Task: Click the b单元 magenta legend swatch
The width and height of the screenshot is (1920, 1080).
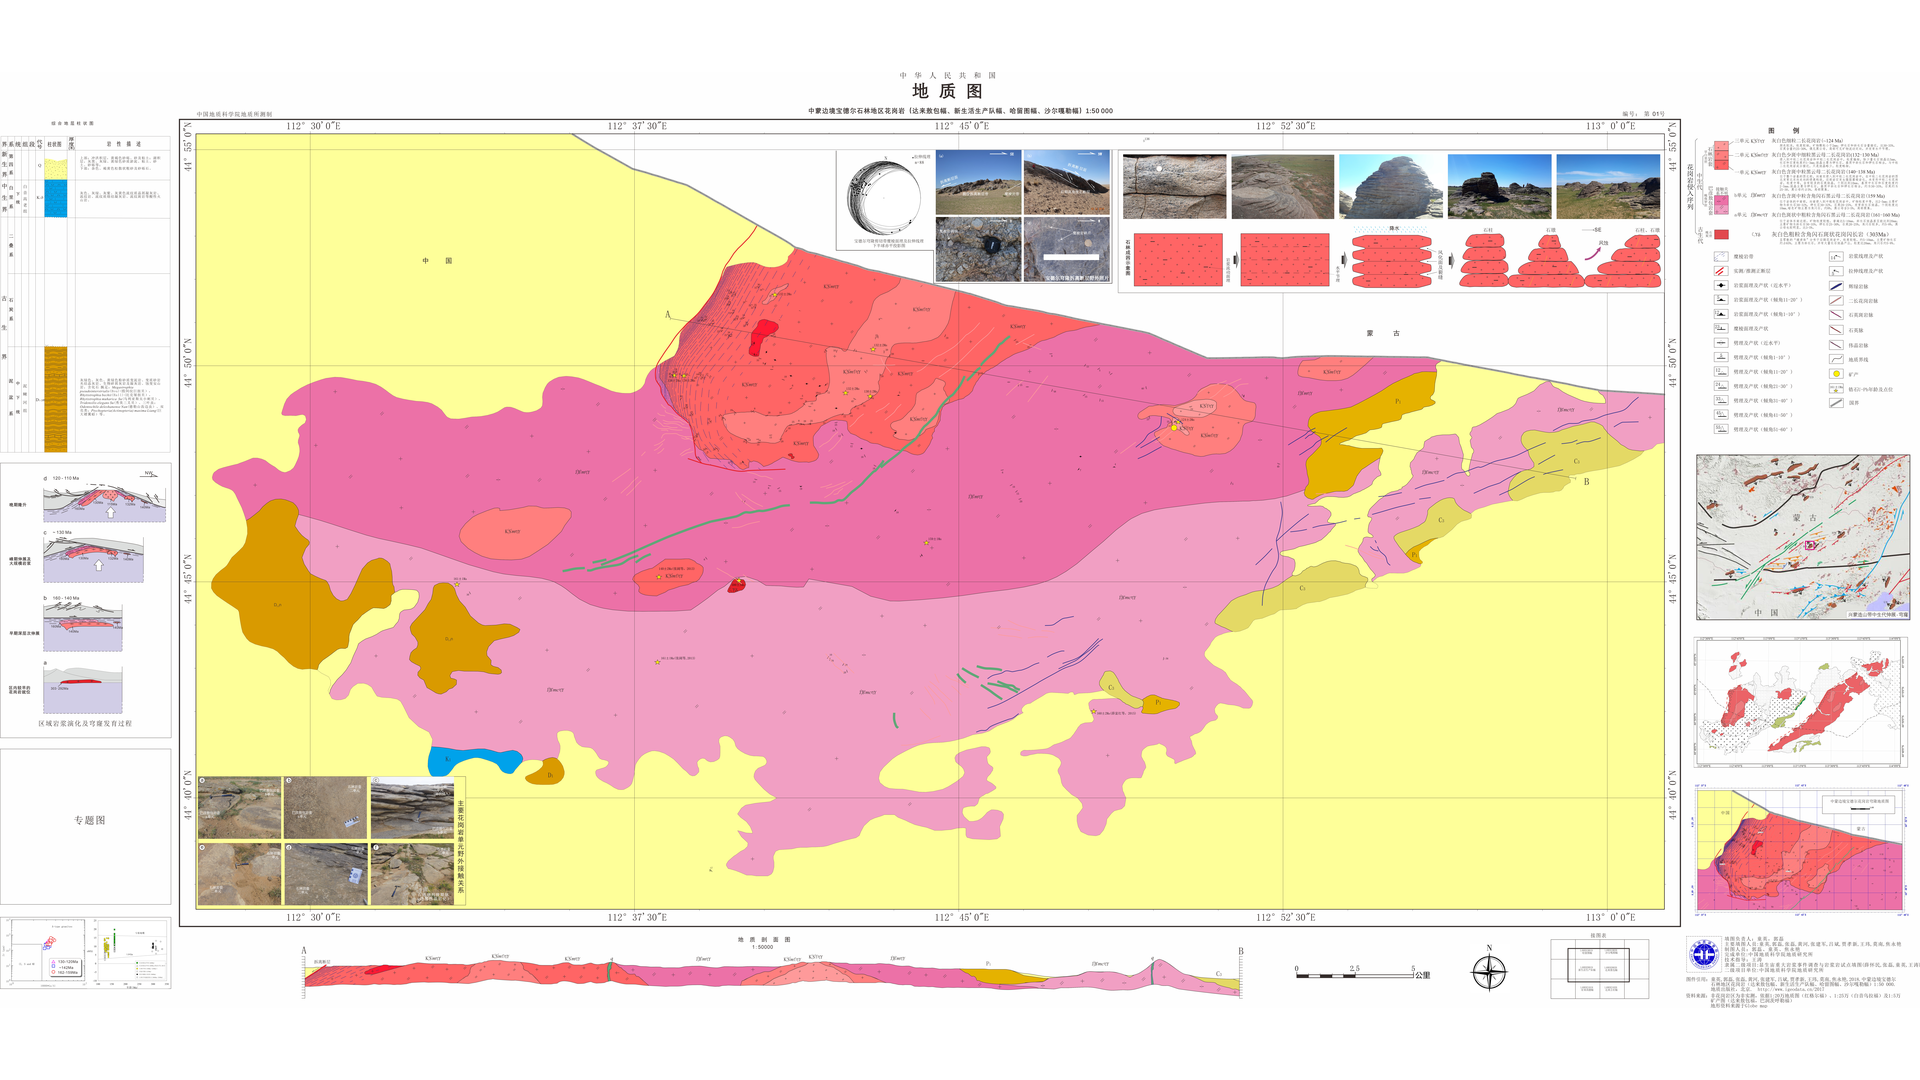Action: click(x=1721, y=200)
